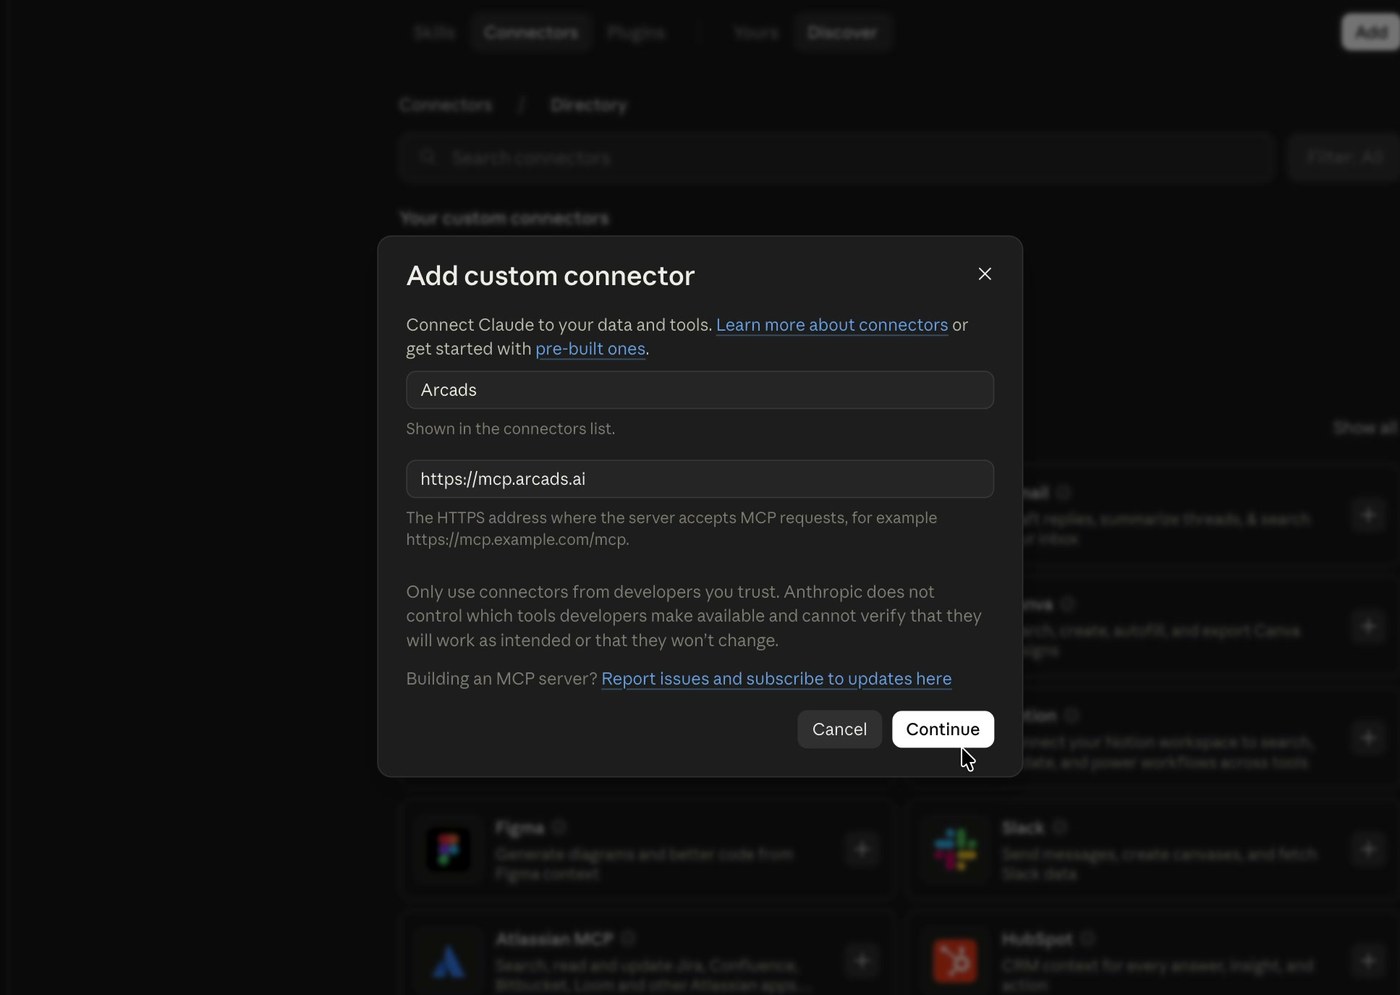Follow the pre-built ones link
Image resolution: width=1400 pixels, height=995 pixels.
(590, 349)
